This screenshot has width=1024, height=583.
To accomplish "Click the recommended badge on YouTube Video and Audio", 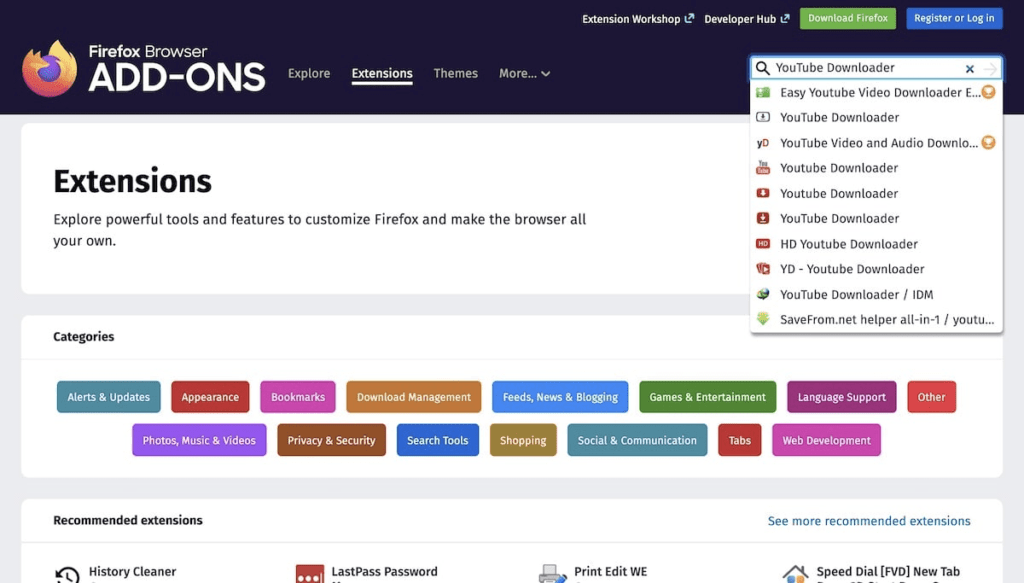I will (x=988, y=142).
